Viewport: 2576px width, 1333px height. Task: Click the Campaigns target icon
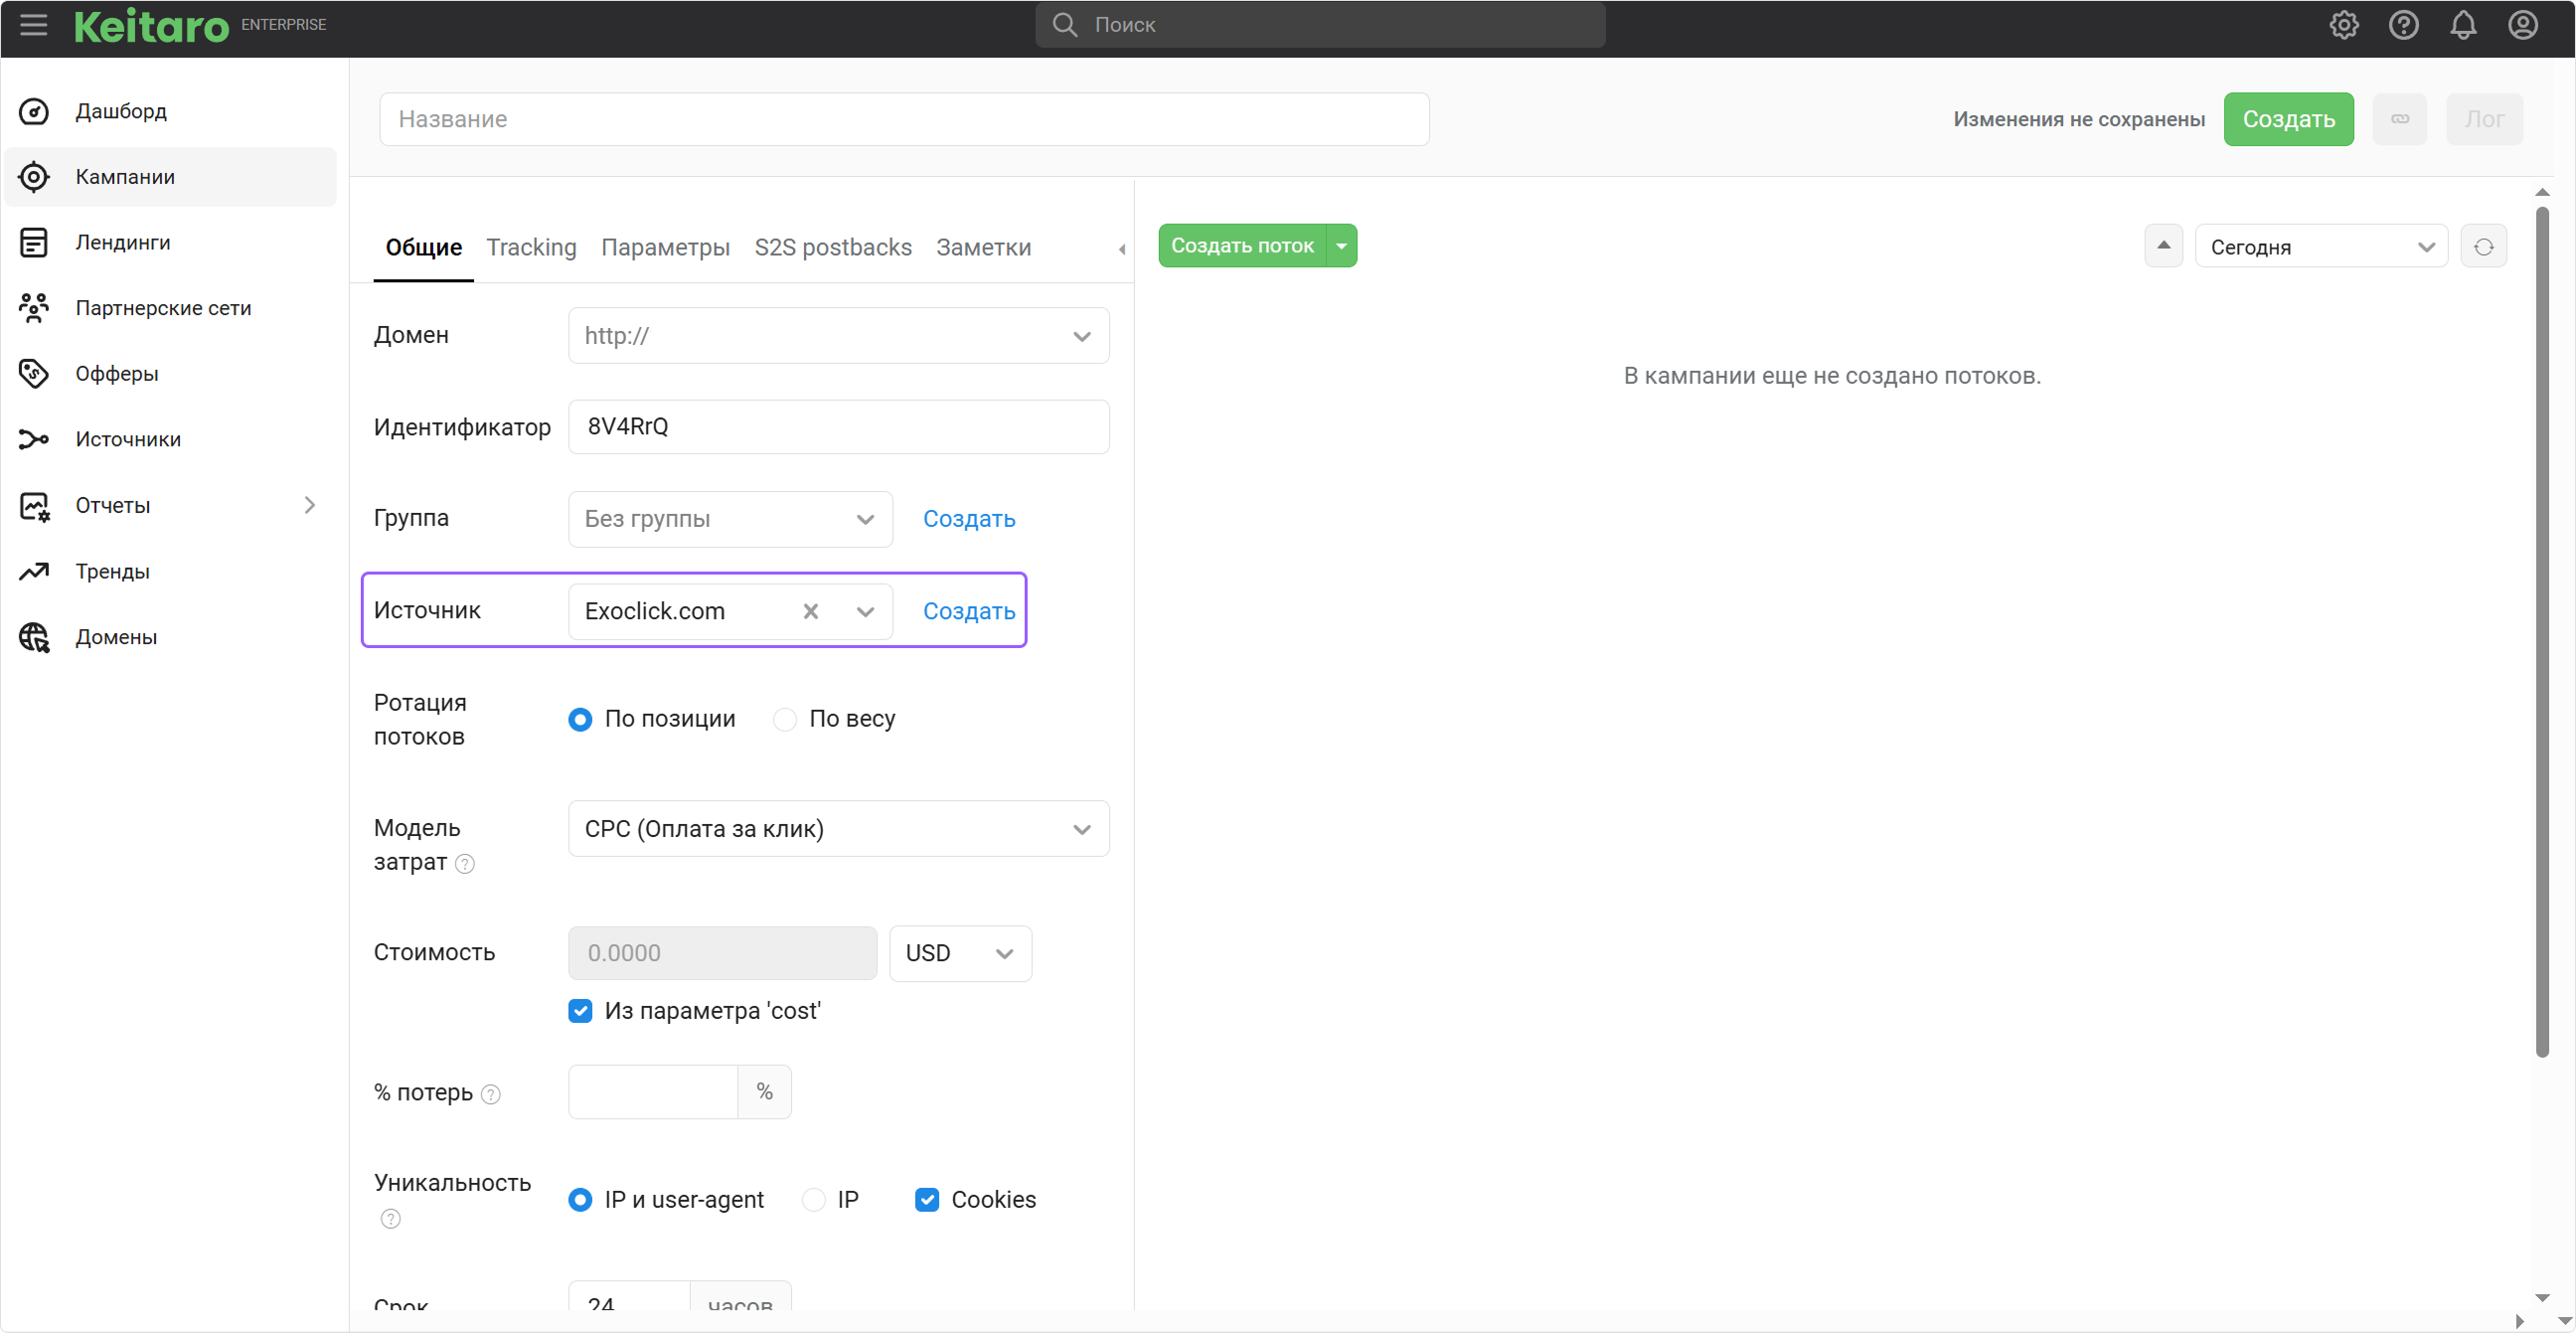(x=34, y=177)
